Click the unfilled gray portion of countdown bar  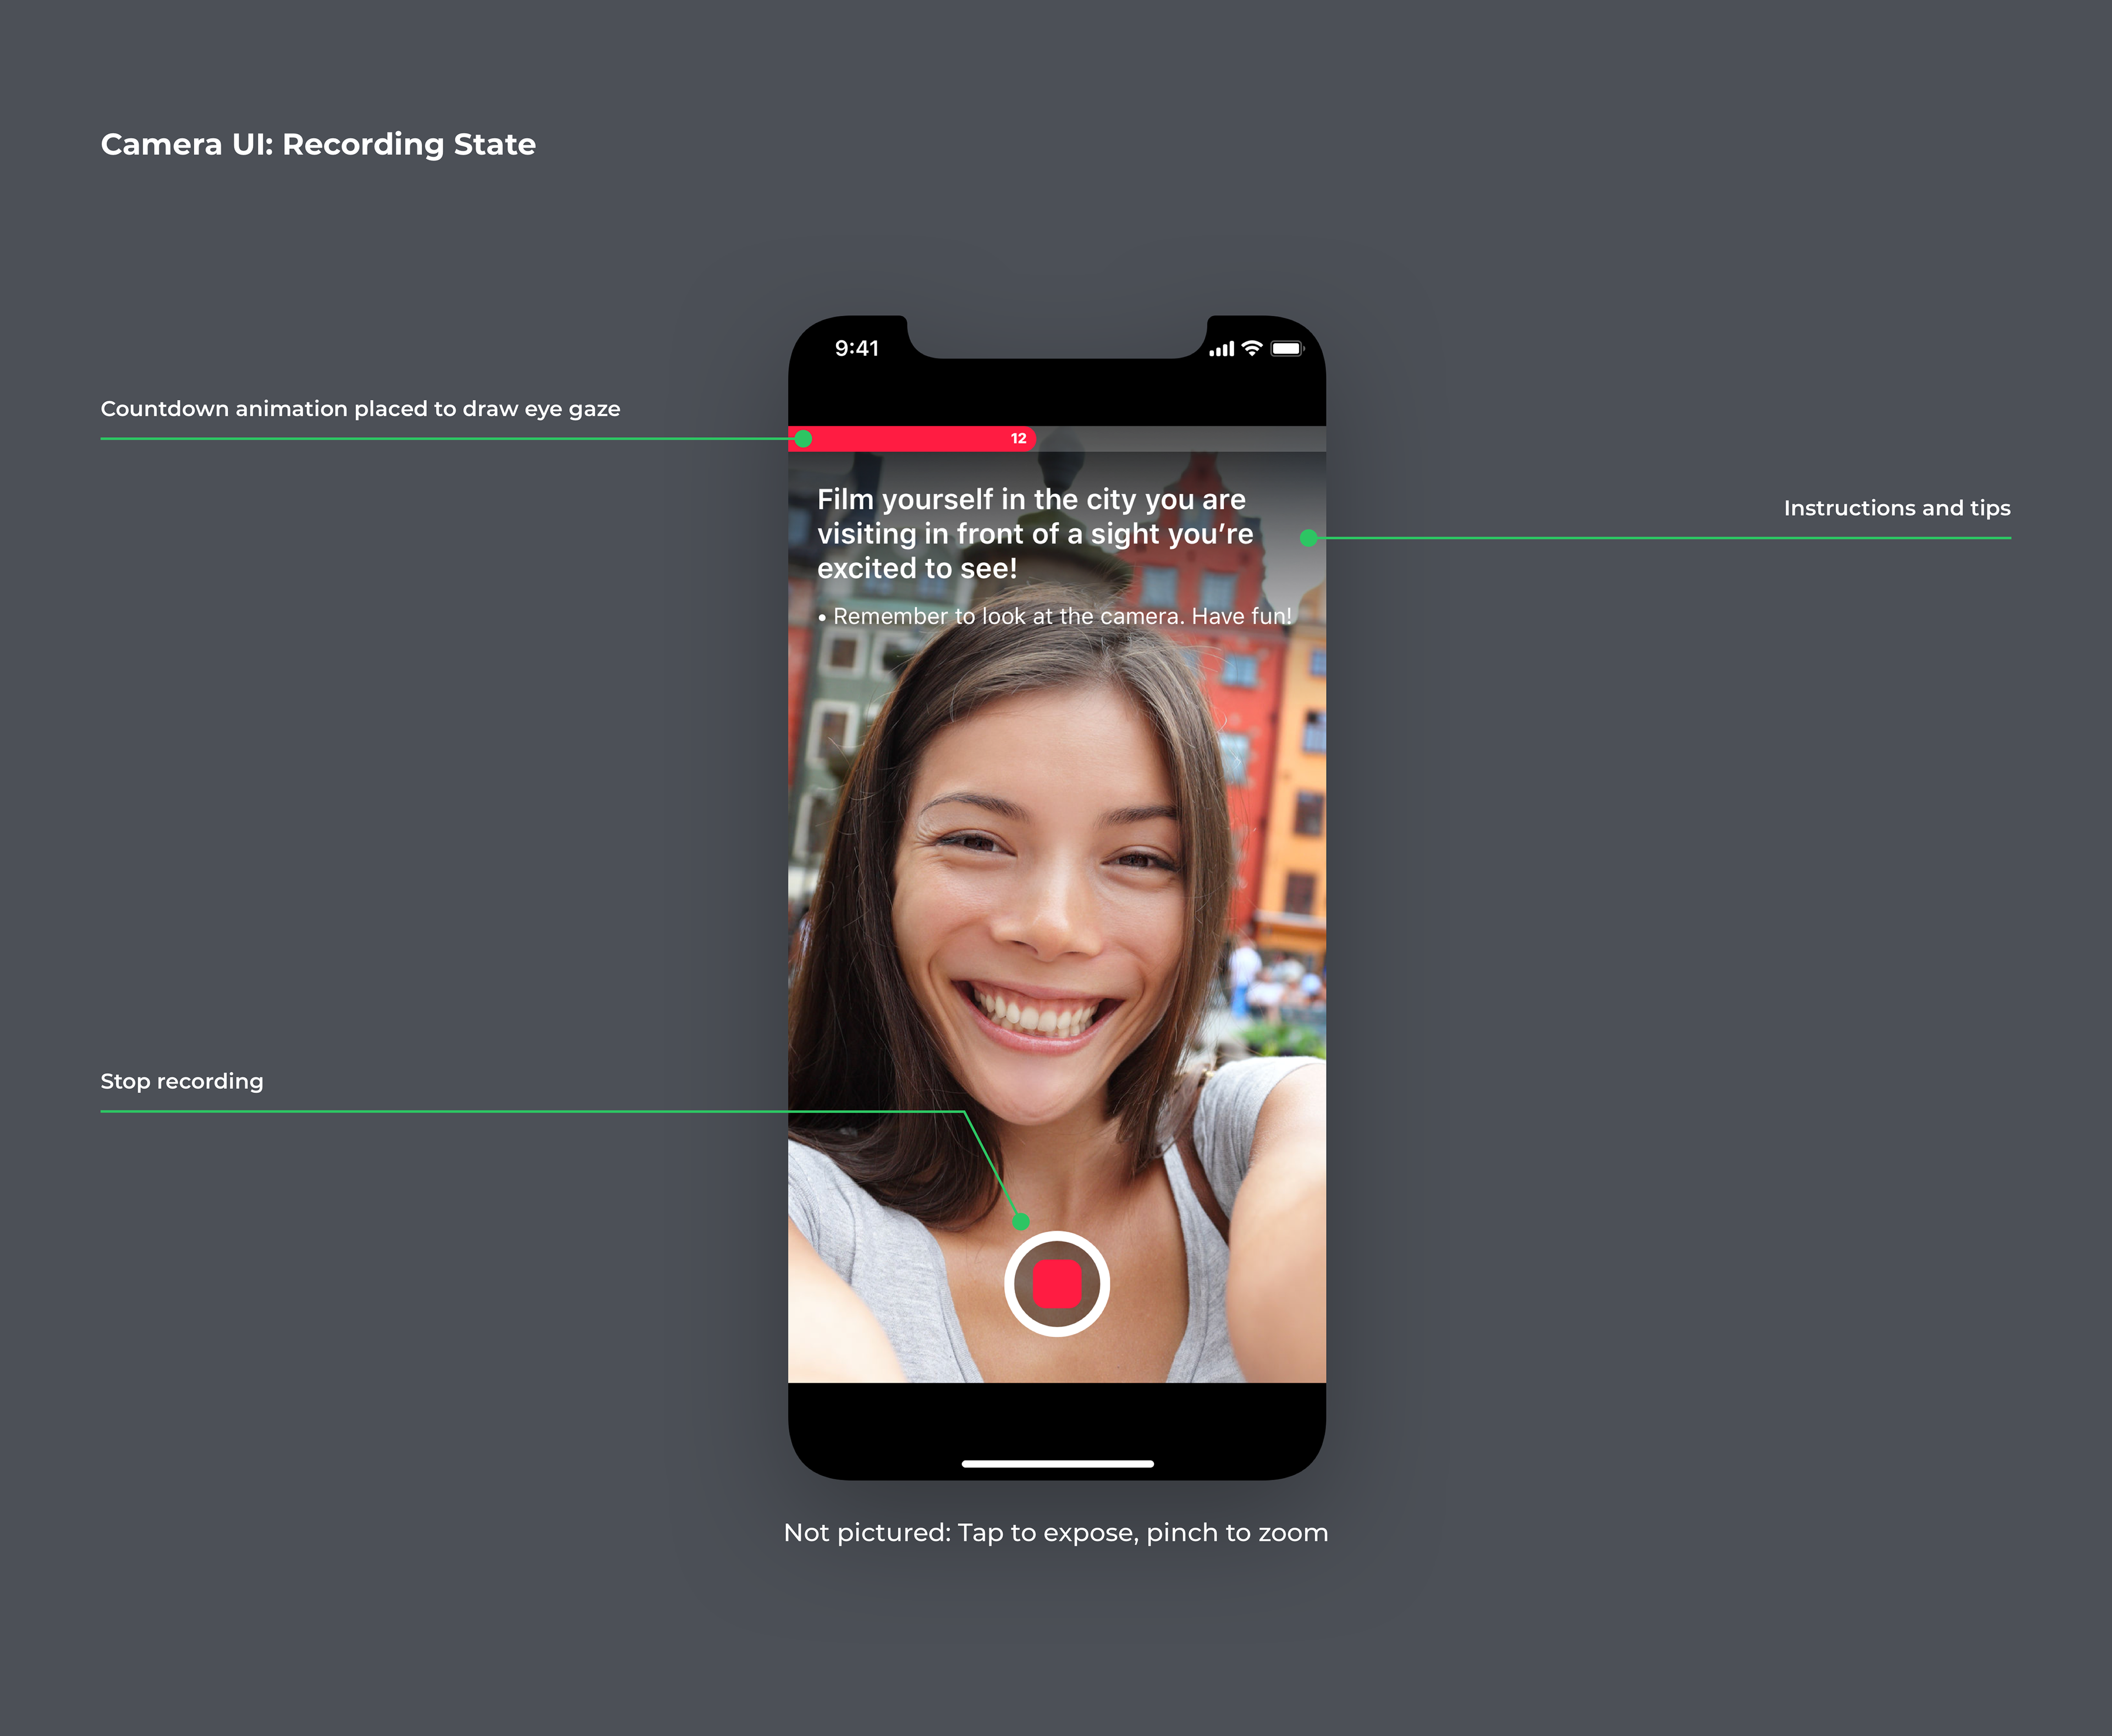(1180, 439)
